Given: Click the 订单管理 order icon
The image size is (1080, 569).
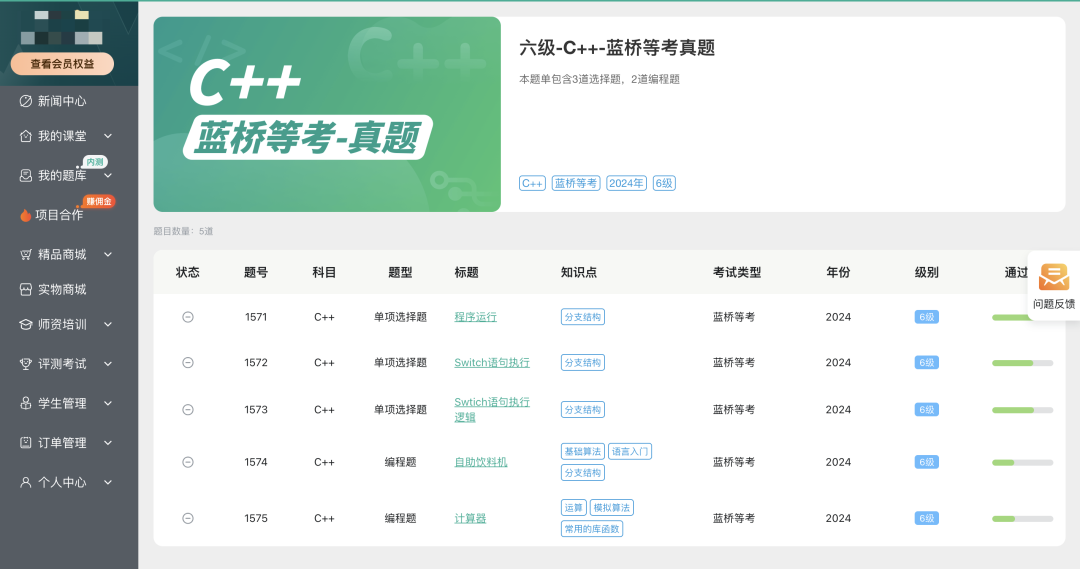Looking at the screenshot, I should pos(25,443).
